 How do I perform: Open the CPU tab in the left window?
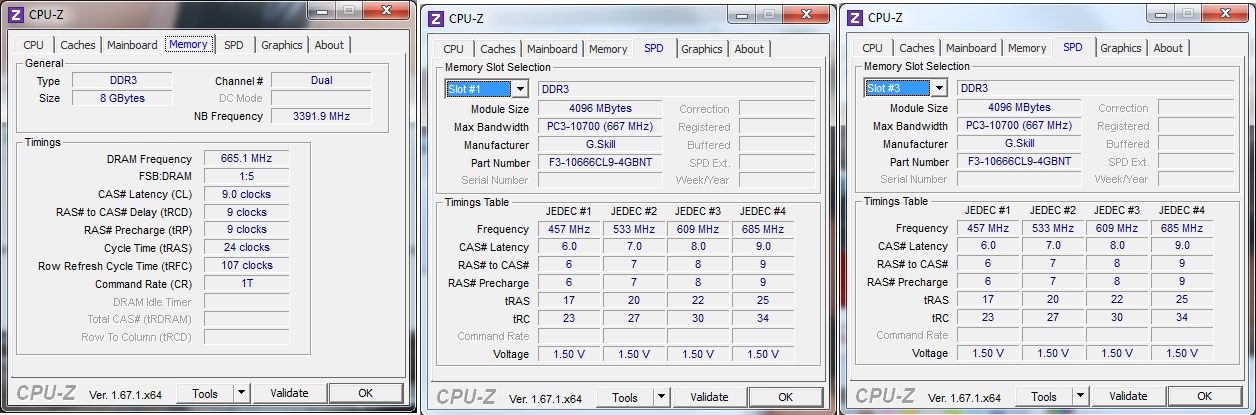(x=33, y=45)
